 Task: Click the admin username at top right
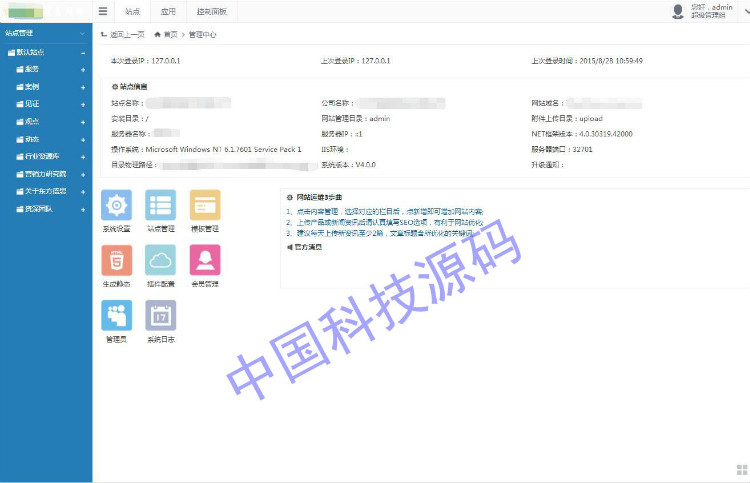click(722, 7)
